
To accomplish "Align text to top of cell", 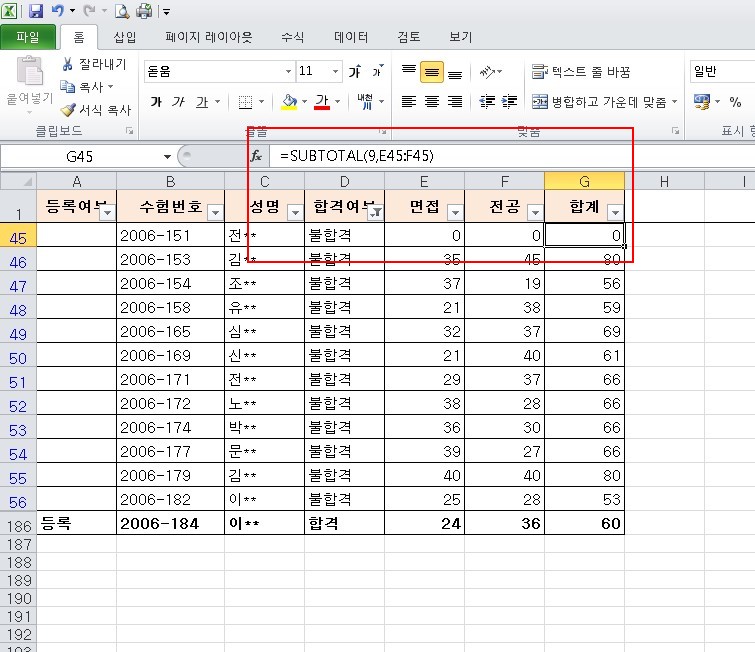I will [x=409, y=72].
